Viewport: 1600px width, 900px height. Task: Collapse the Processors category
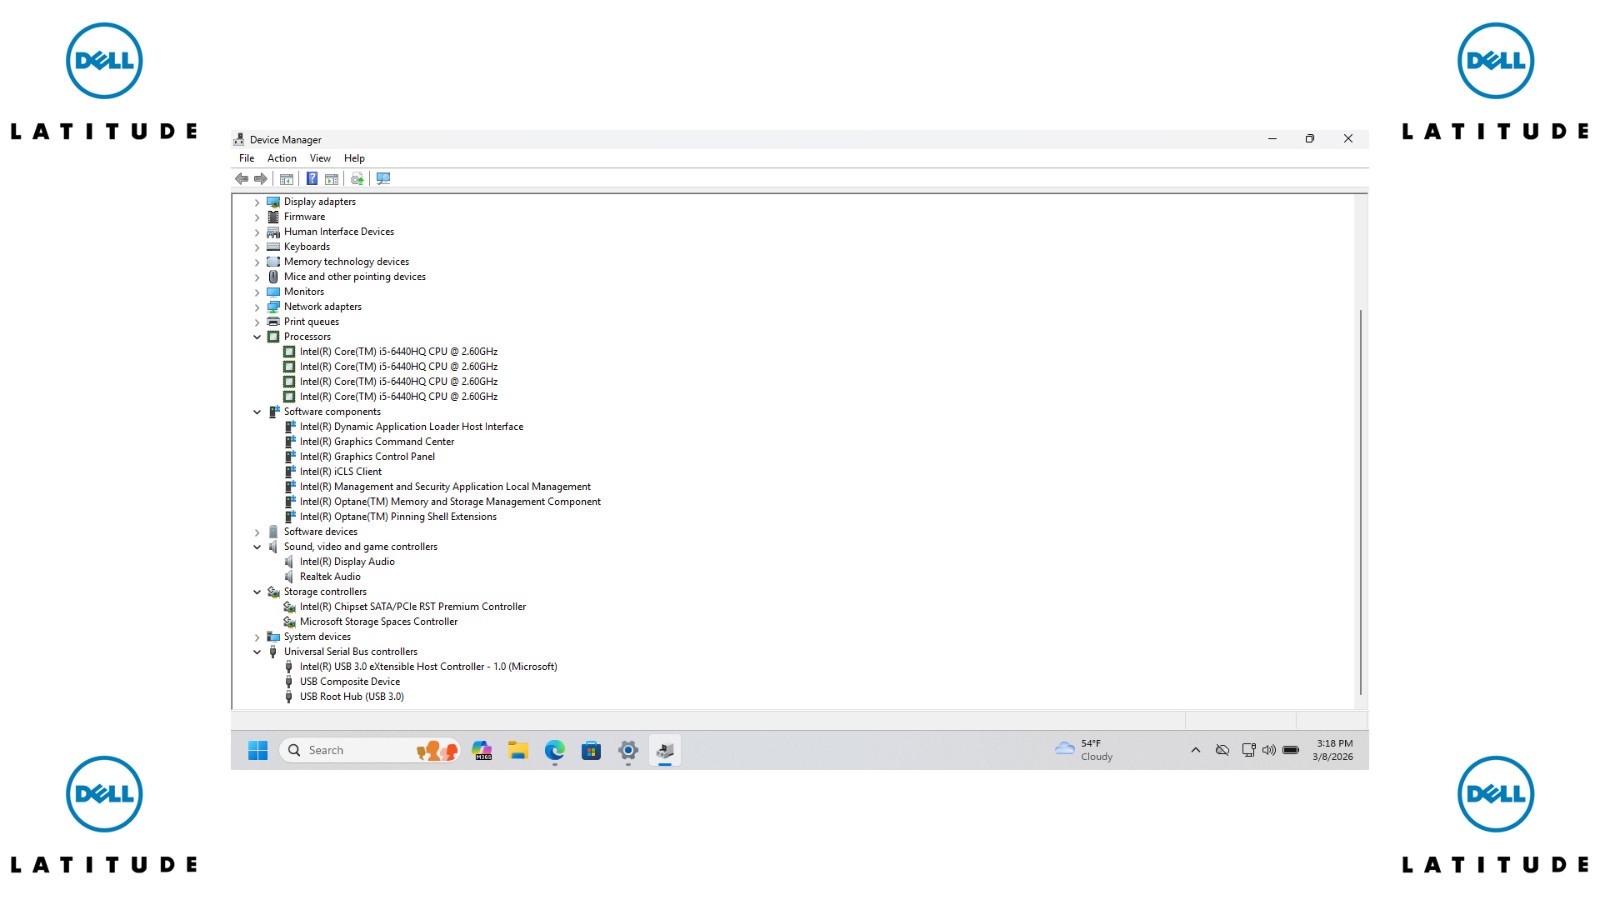(257, 337)
